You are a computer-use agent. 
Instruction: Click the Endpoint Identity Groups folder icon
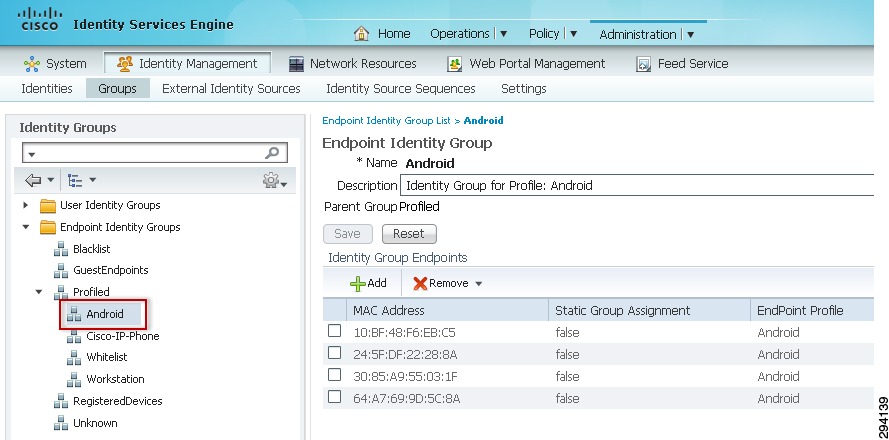[x=48, y=227]
